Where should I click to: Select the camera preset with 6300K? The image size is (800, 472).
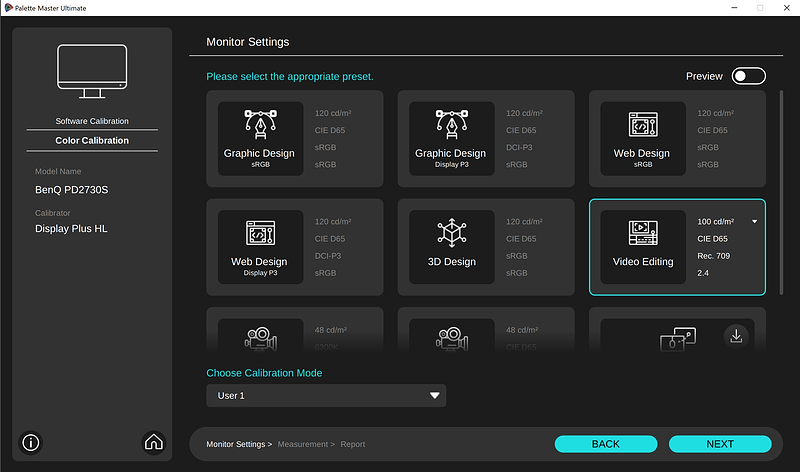260,338
